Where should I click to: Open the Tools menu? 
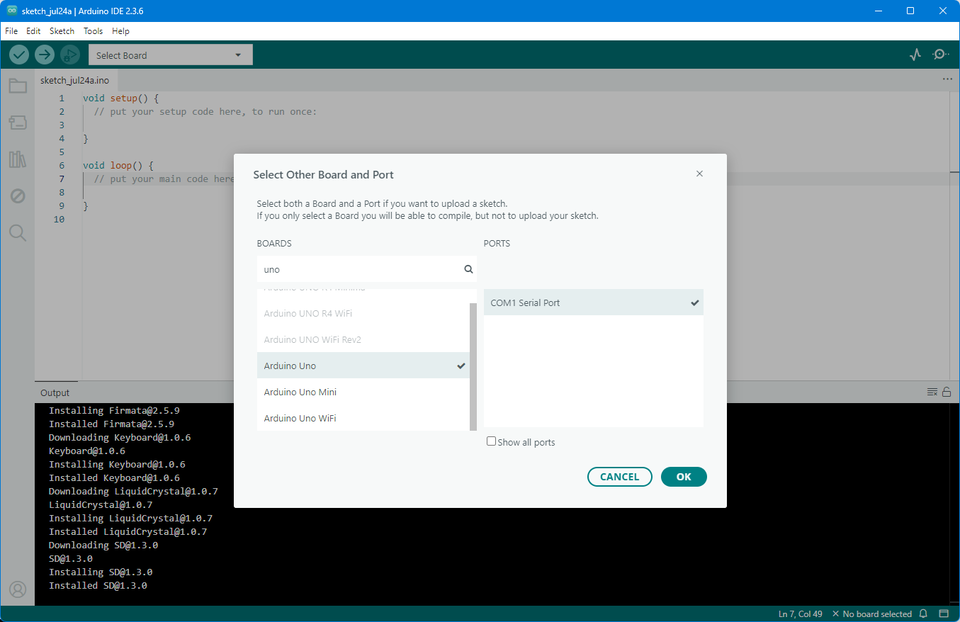[x=93, y=30]
